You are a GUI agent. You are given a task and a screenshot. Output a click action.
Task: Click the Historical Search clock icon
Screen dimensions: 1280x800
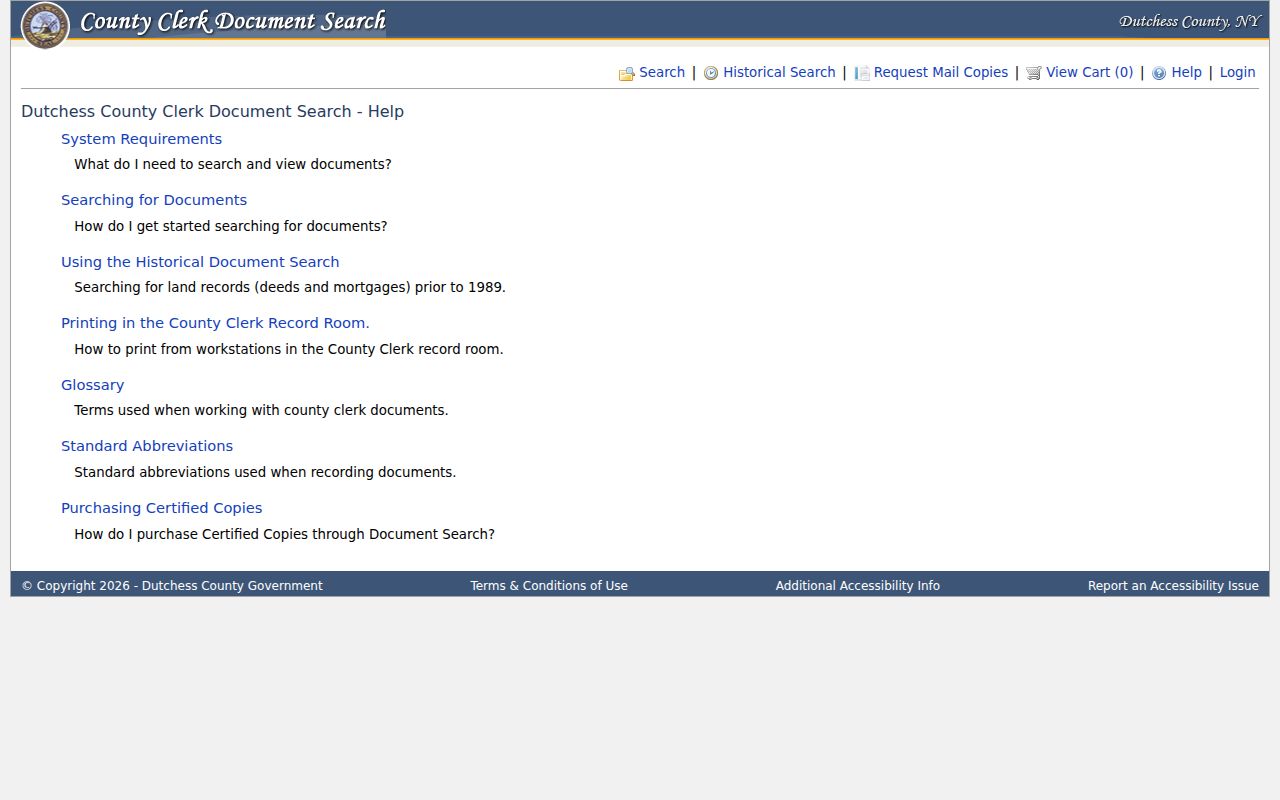point(711,73)
